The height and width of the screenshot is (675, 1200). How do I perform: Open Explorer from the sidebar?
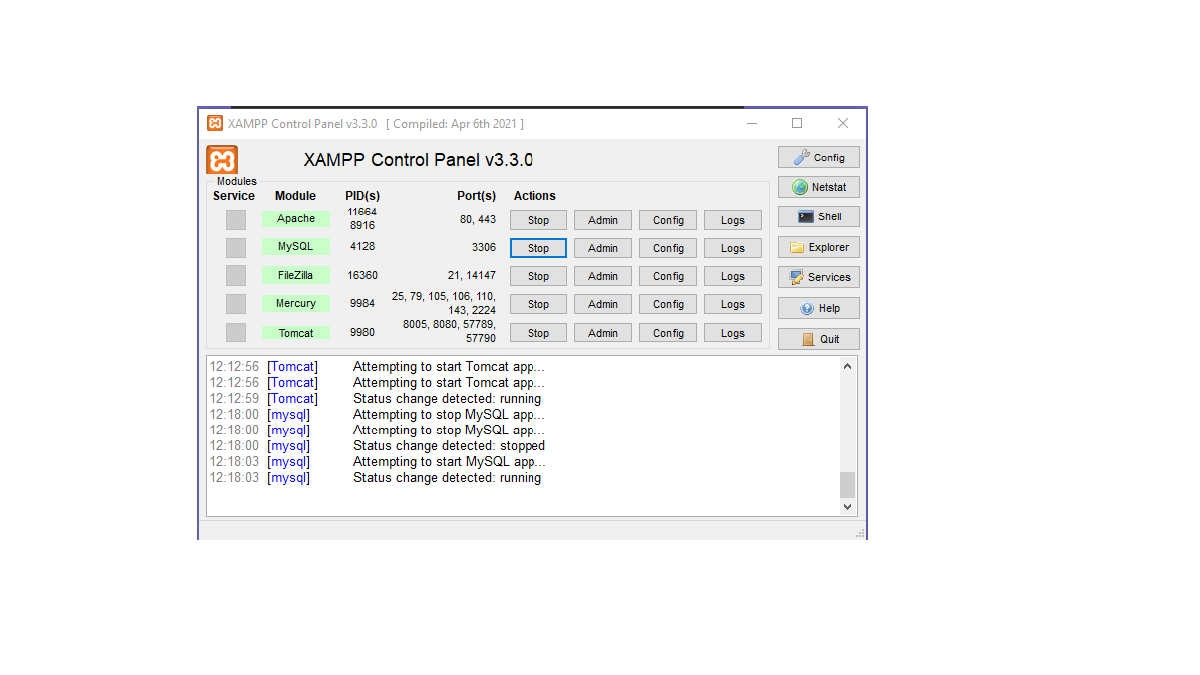click(x=819, y=247)
